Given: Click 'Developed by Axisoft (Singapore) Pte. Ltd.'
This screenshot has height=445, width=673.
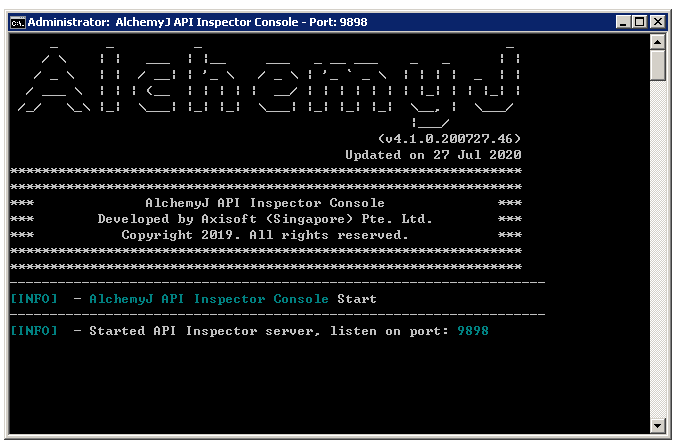Looking at the screenshot, I should (x=265, y=219).
